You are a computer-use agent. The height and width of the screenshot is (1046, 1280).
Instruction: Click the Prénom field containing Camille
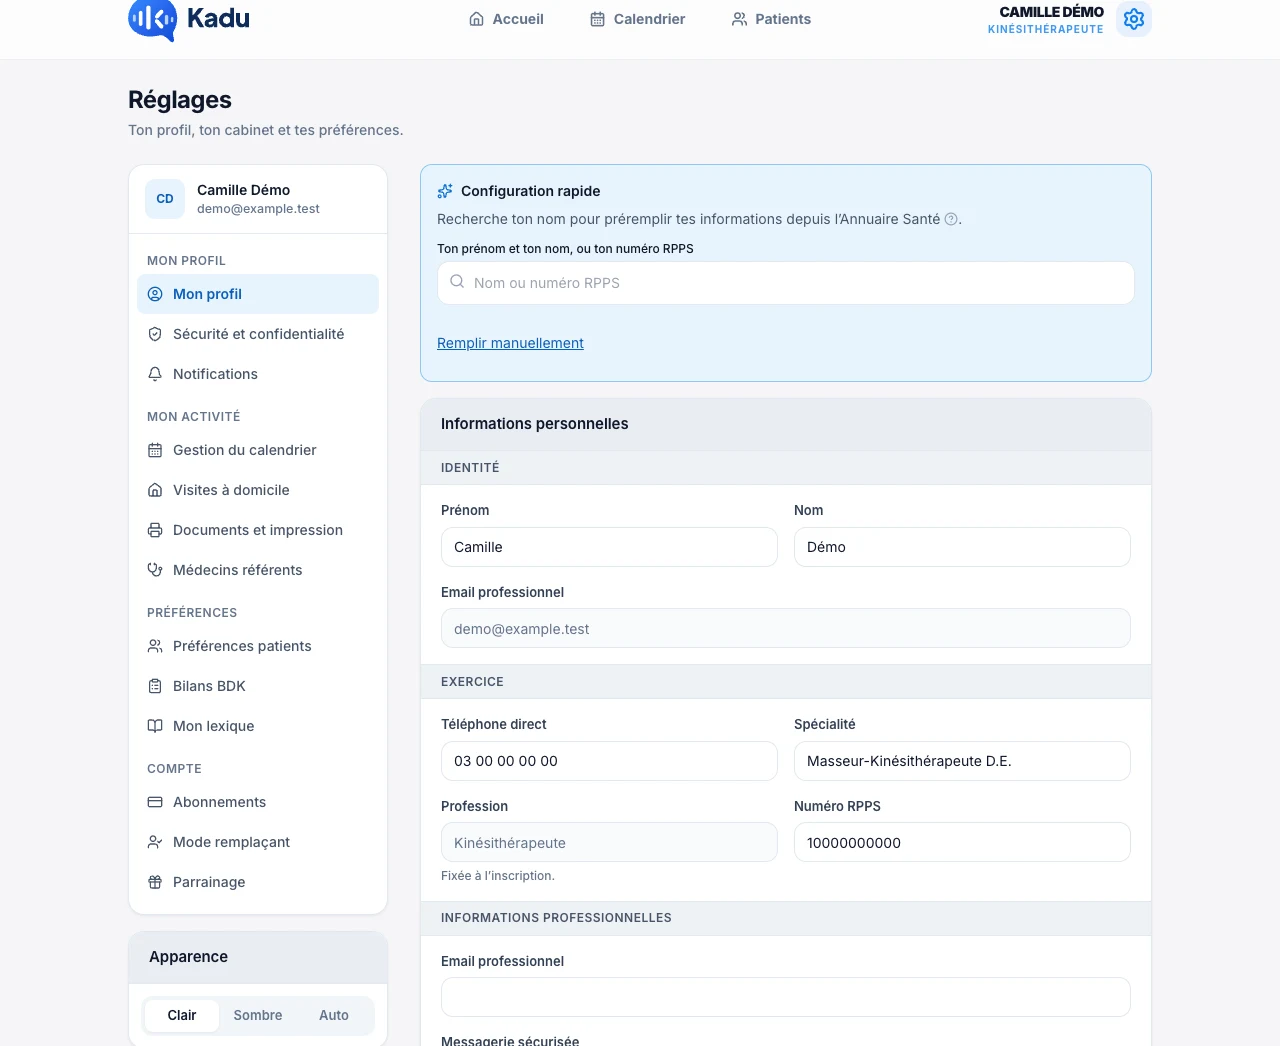point(609,547)
